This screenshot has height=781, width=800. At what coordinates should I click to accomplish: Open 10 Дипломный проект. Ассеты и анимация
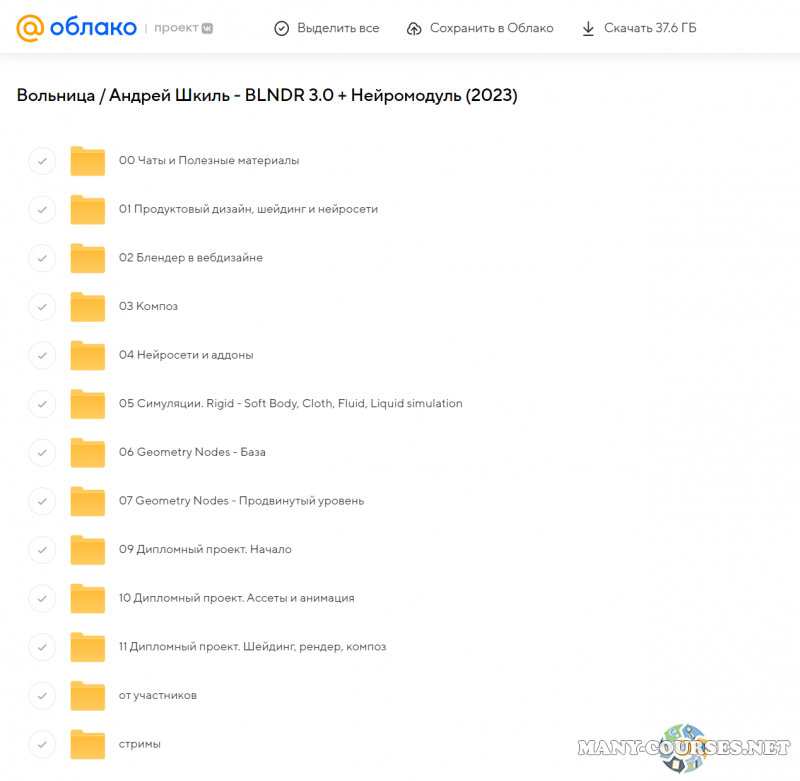pos(236,598)
